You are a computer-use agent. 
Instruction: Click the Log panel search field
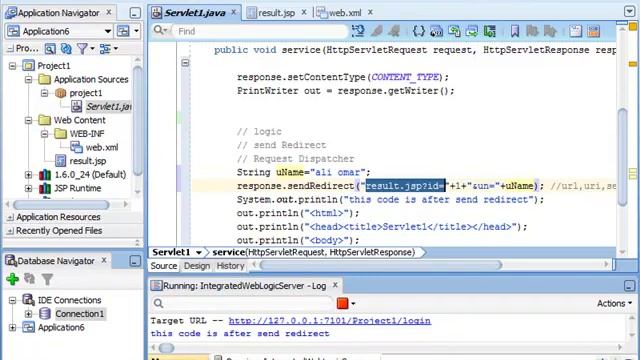(x=249, y=303)
